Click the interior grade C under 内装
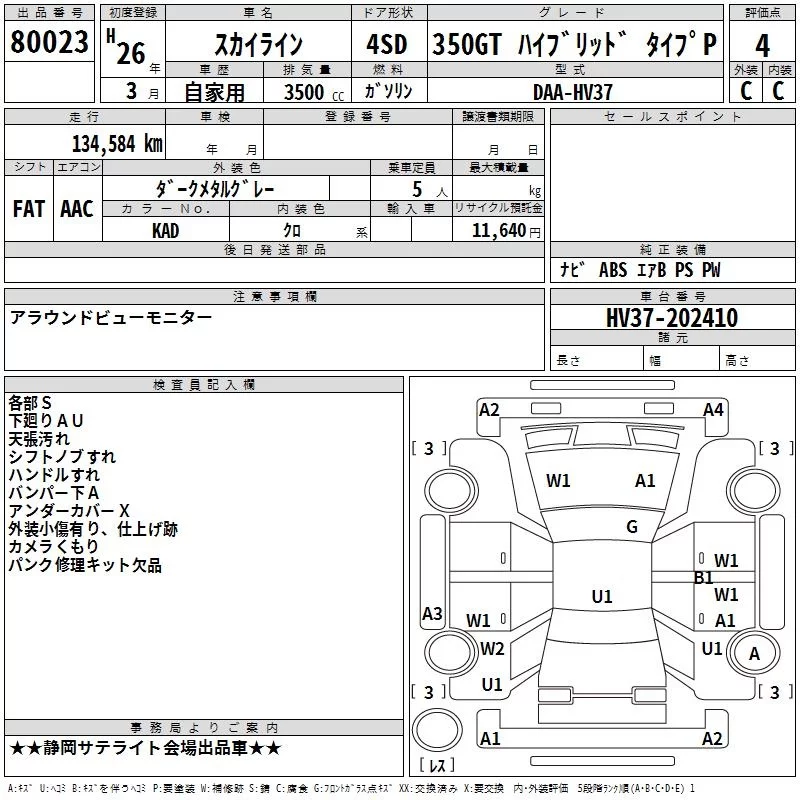Image resolution: width=800 pixels, height=800 pixels. click(778, 91)
